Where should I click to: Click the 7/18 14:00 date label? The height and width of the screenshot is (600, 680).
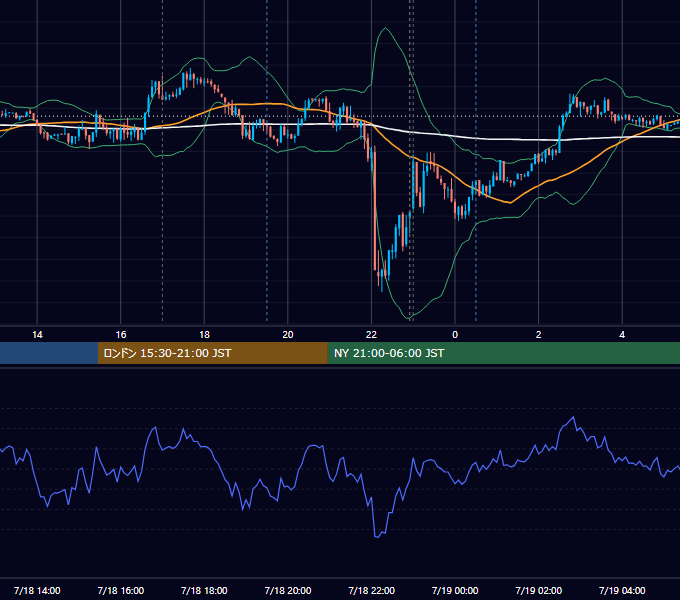(37, 590)
